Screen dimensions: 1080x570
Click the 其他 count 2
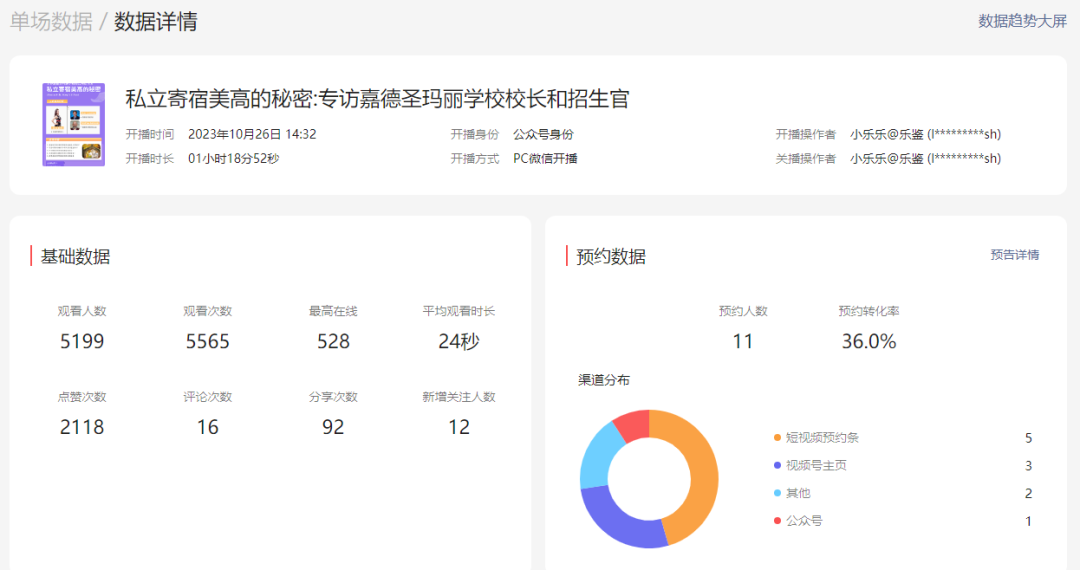(x=1028, y=493)
